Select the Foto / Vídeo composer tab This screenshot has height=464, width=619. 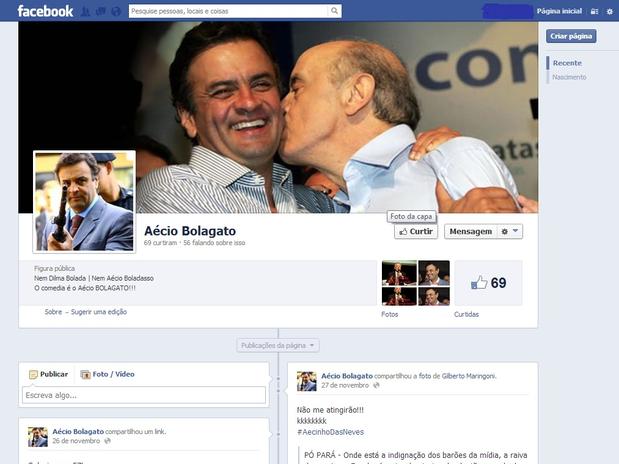coord(107,374)
